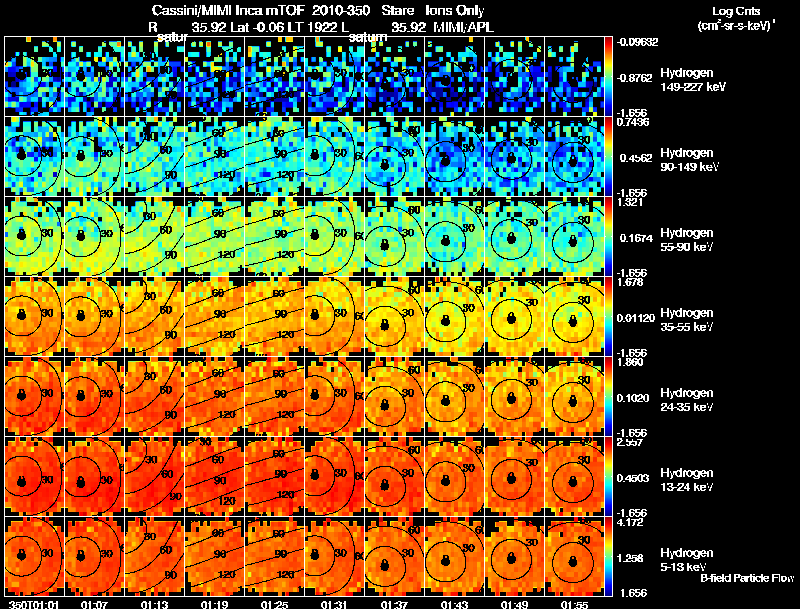Click the B-field Particle Flow label

click(747, 578)
